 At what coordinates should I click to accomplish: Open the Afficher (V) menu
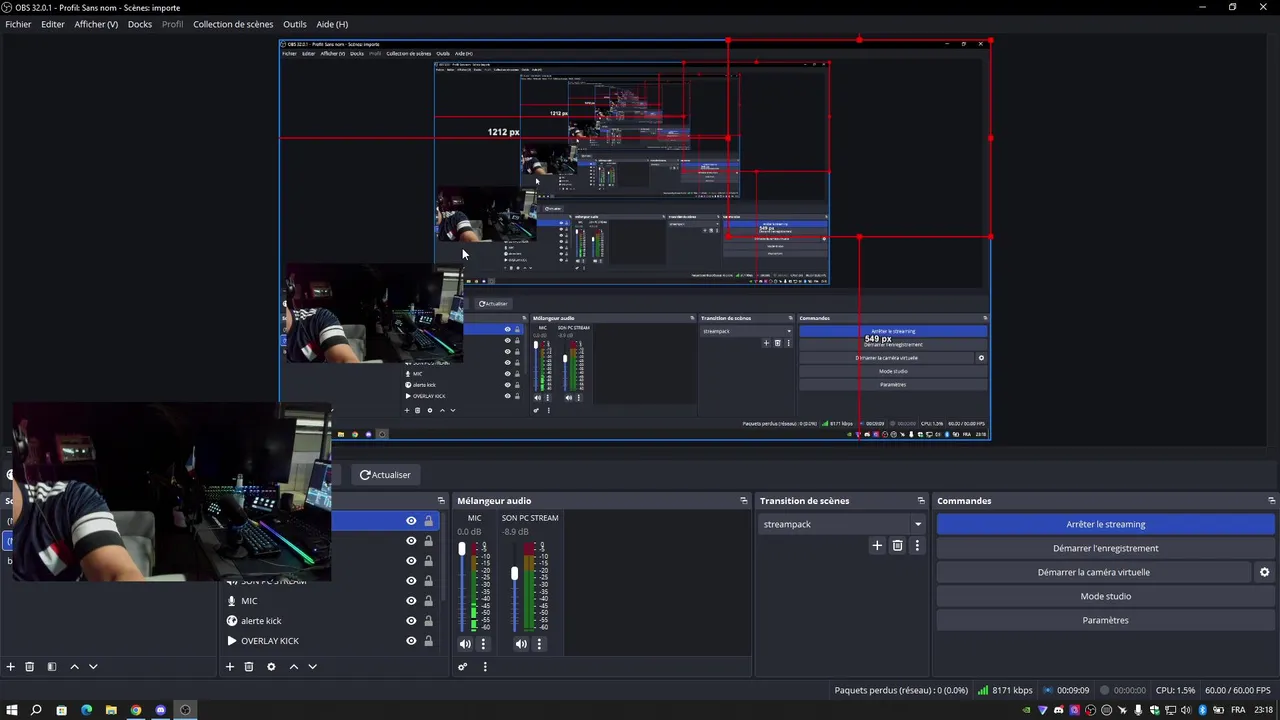[x=96, y=24]
